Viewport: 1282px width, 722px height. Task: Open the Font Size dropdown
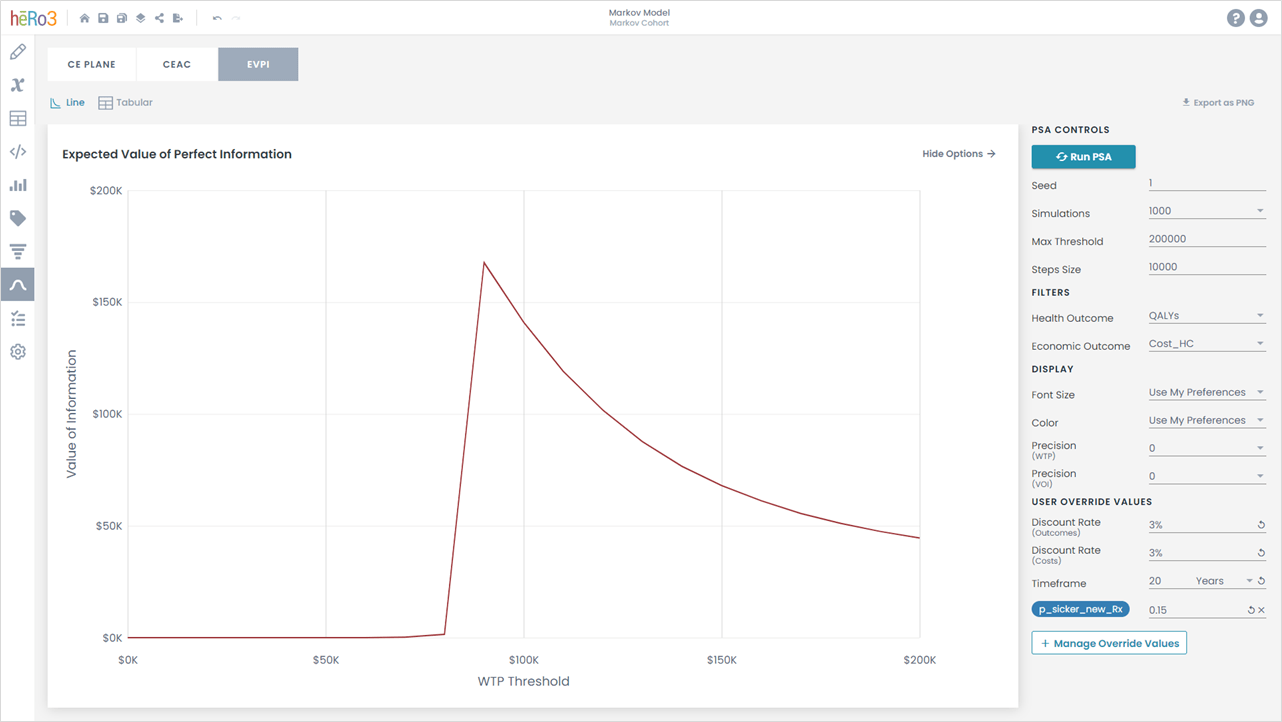pos(1207,393)
